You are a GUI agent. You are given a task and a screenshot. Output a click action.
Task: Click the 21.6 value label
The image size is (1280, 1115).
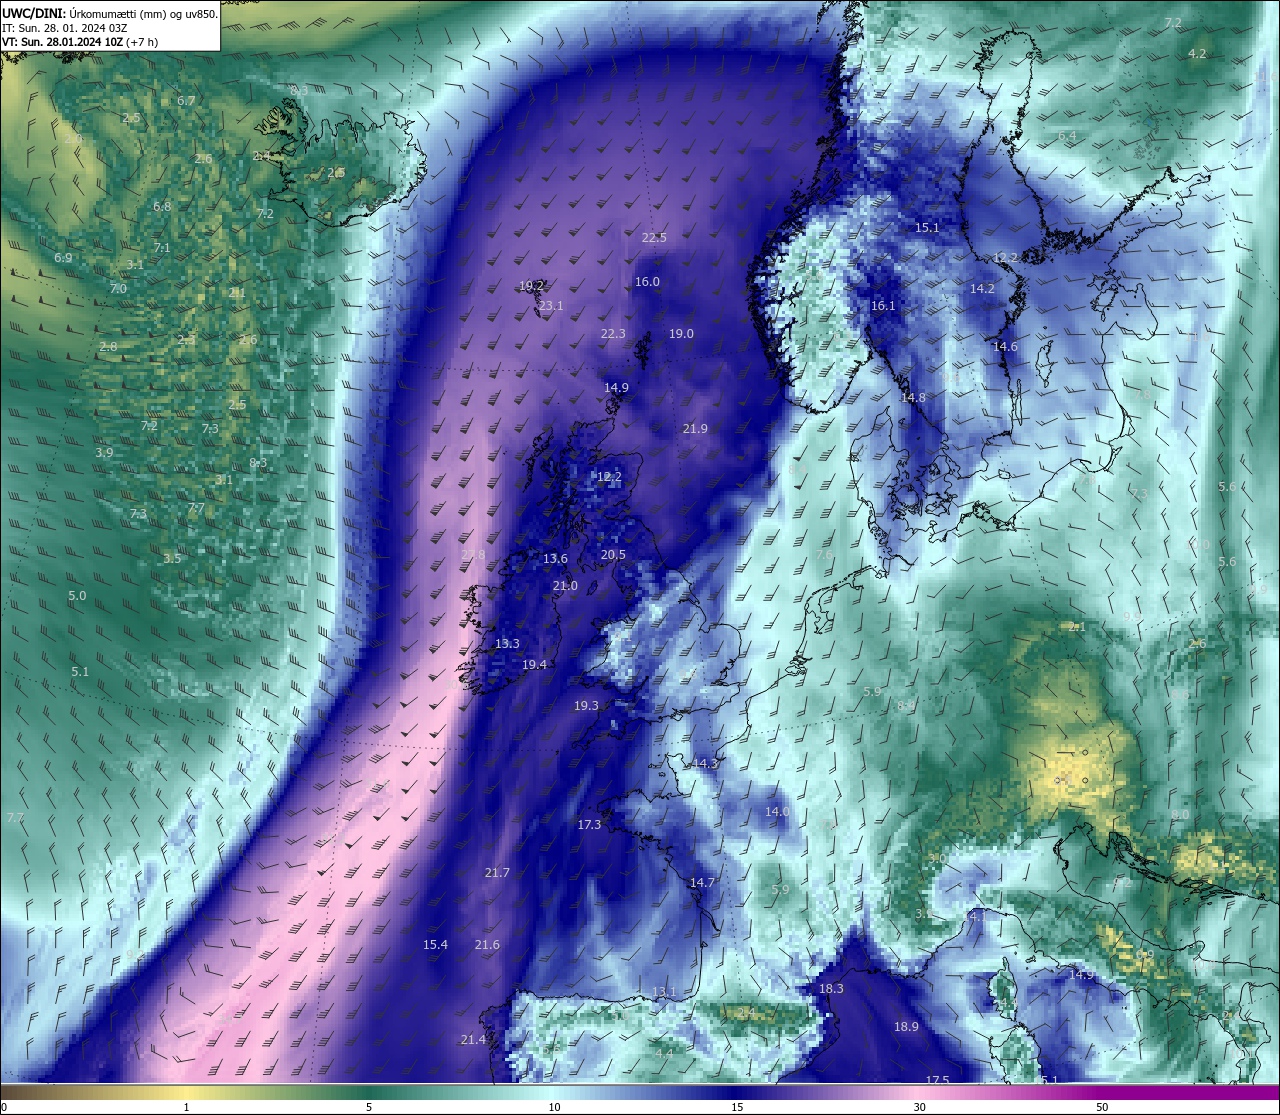[487, 945]
